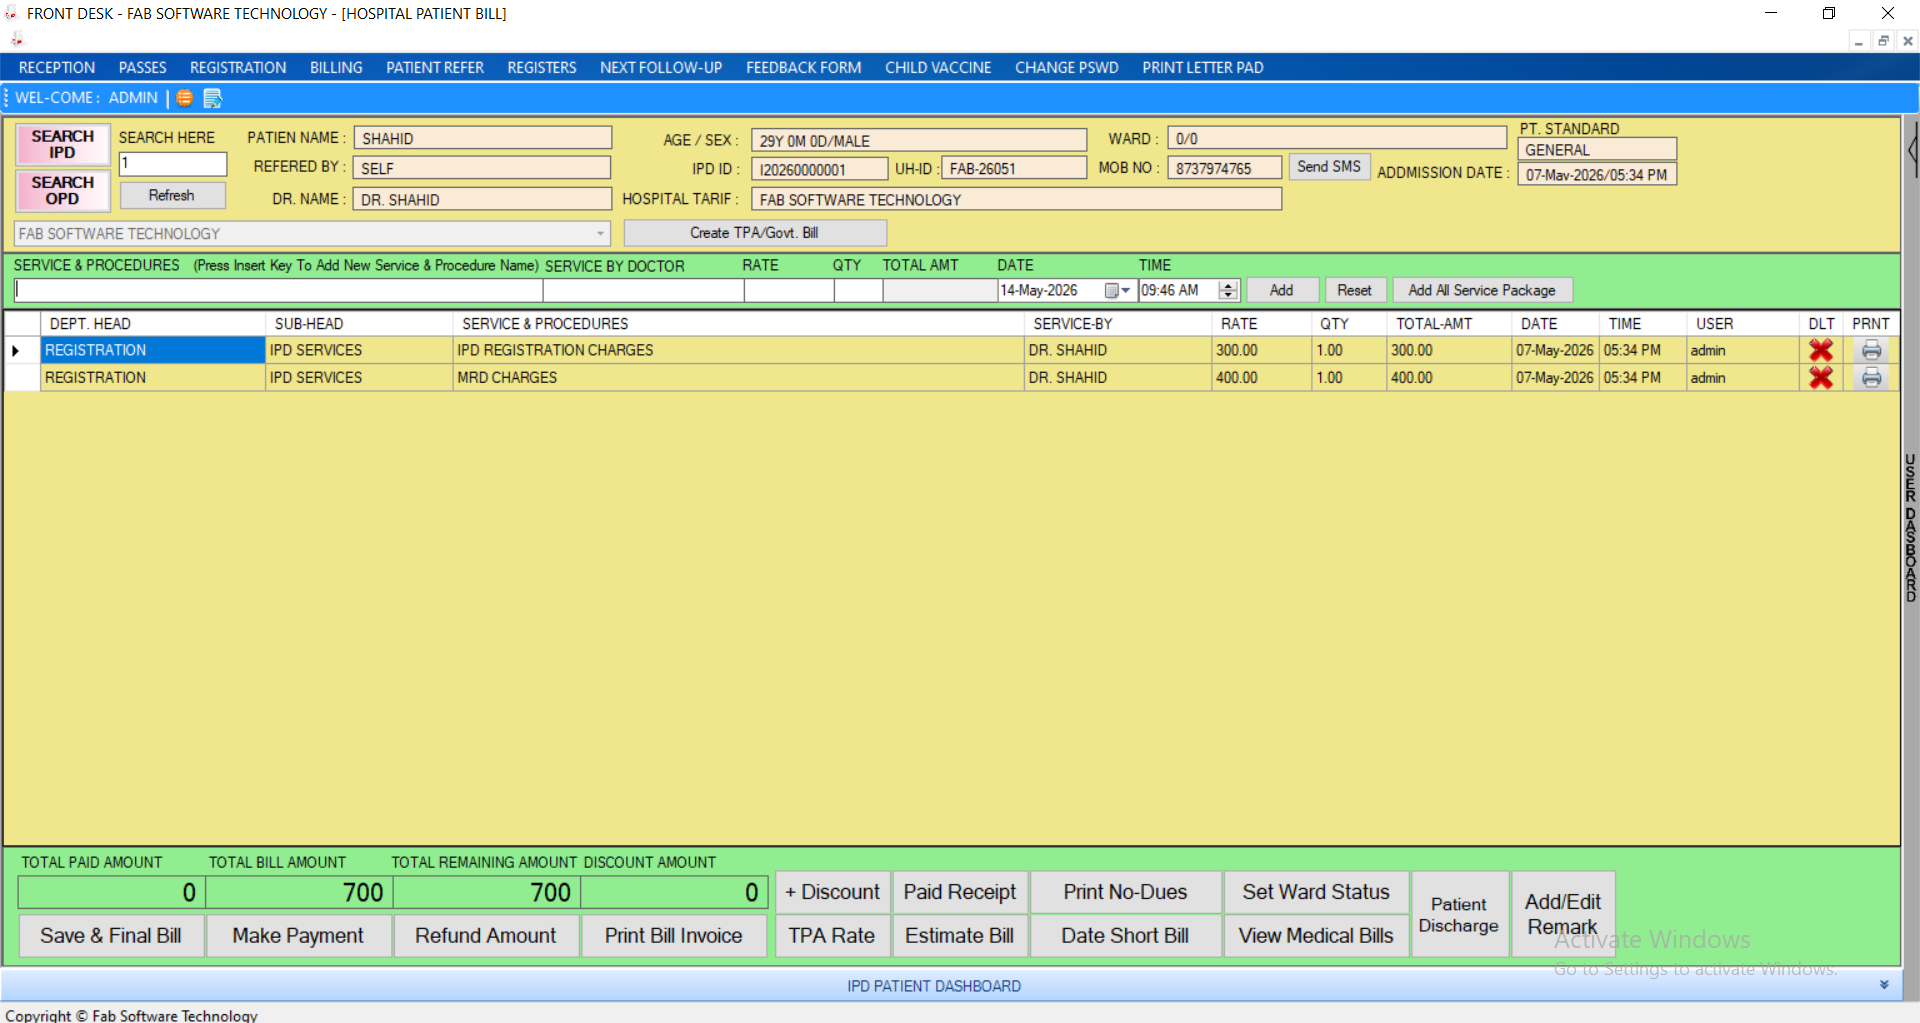The width and height of the screenshot is (1920, 1023).
Task: Print the MRD CHARGES row
Action: click(1871, 377)
